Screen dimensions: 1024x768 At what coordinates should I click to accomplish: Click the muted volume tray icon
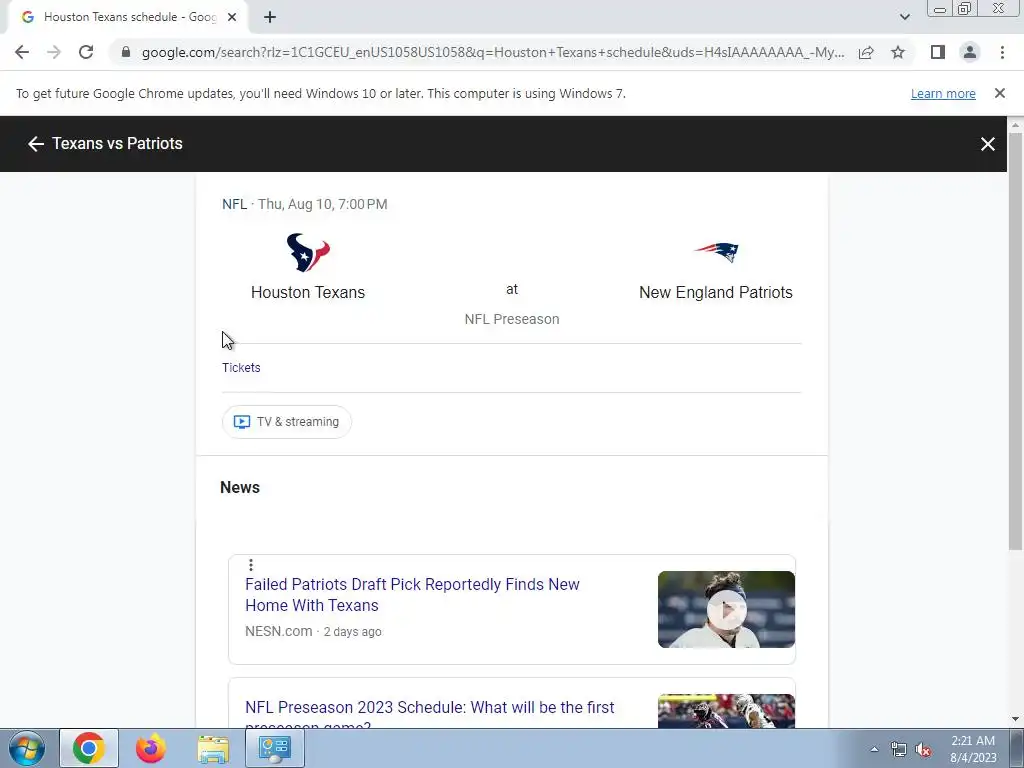[923, 750]
